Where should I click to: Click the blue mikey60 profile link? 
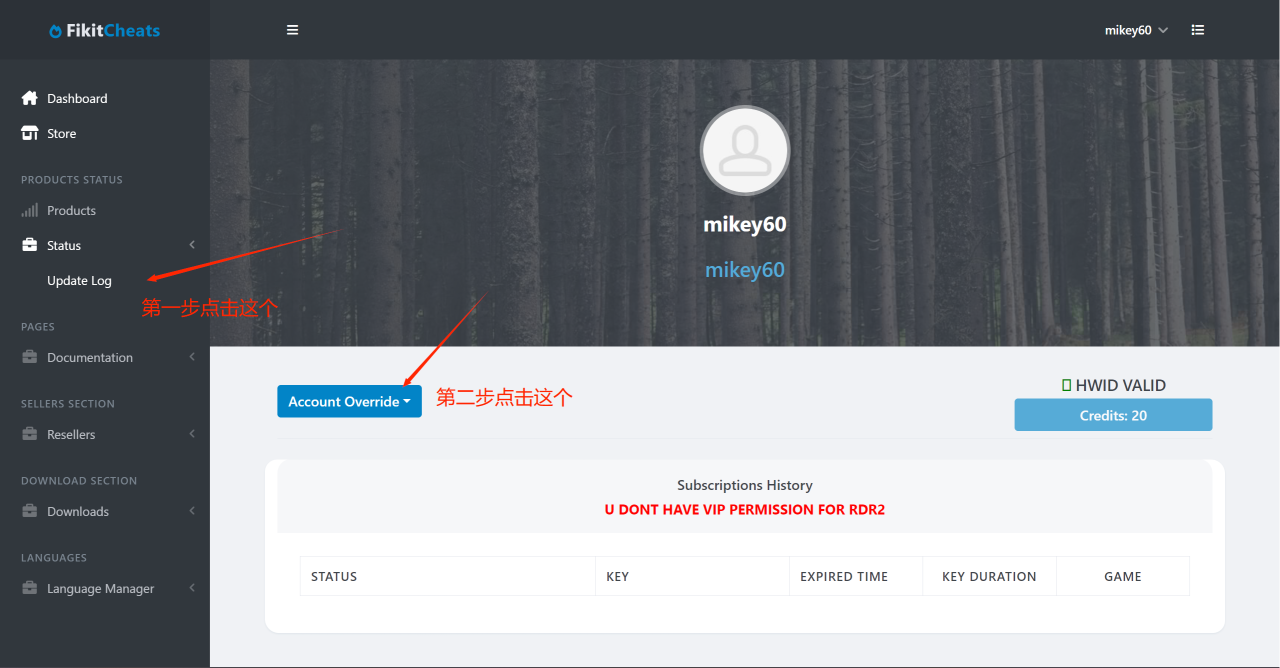745,270
